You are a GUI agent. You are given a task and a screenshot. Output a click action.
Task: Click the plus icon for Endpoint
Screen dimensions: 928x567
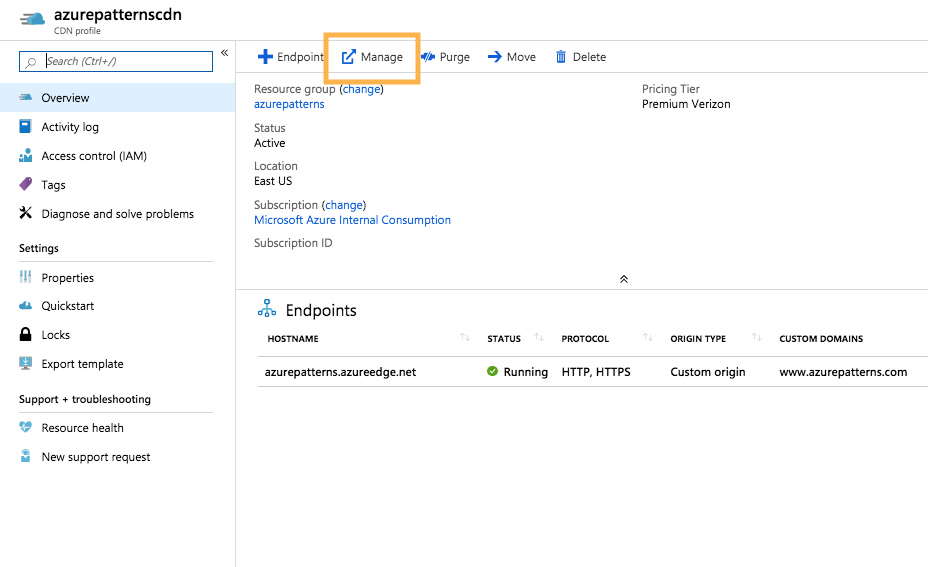pyautogui.click(x=265, y=57)
